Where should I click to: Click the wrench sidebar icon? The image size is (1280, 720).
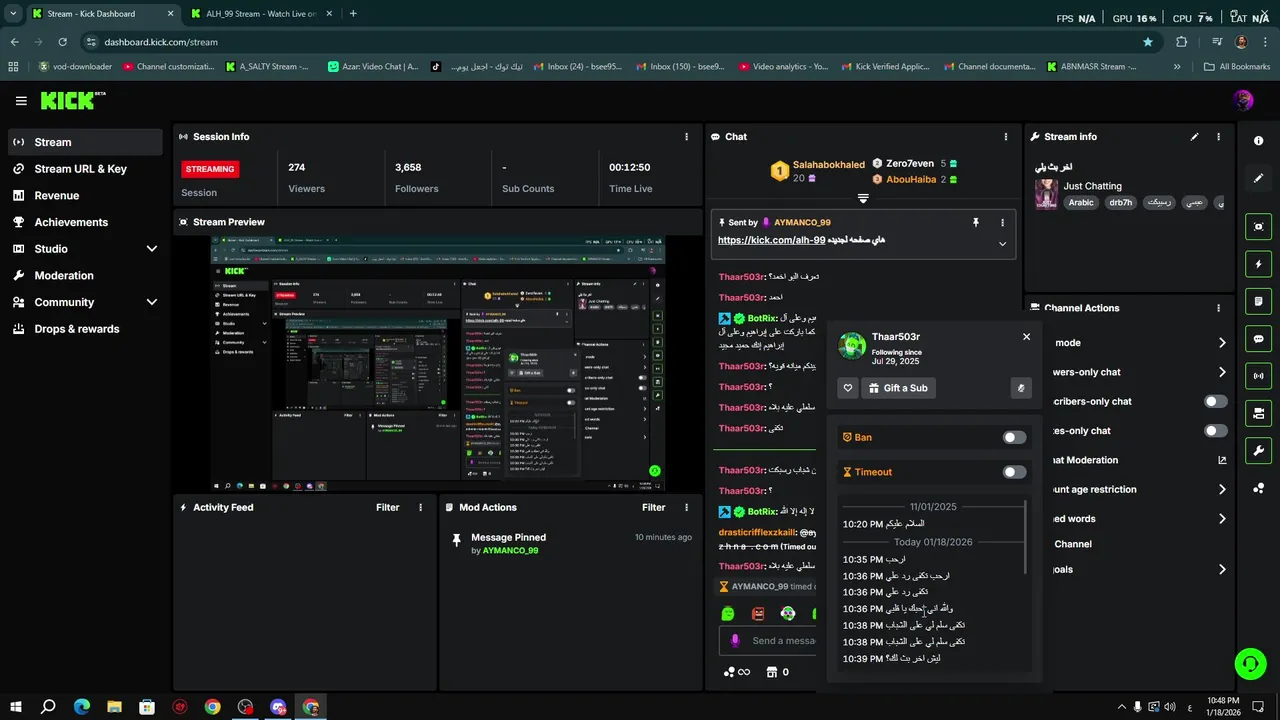[1259, 450]
